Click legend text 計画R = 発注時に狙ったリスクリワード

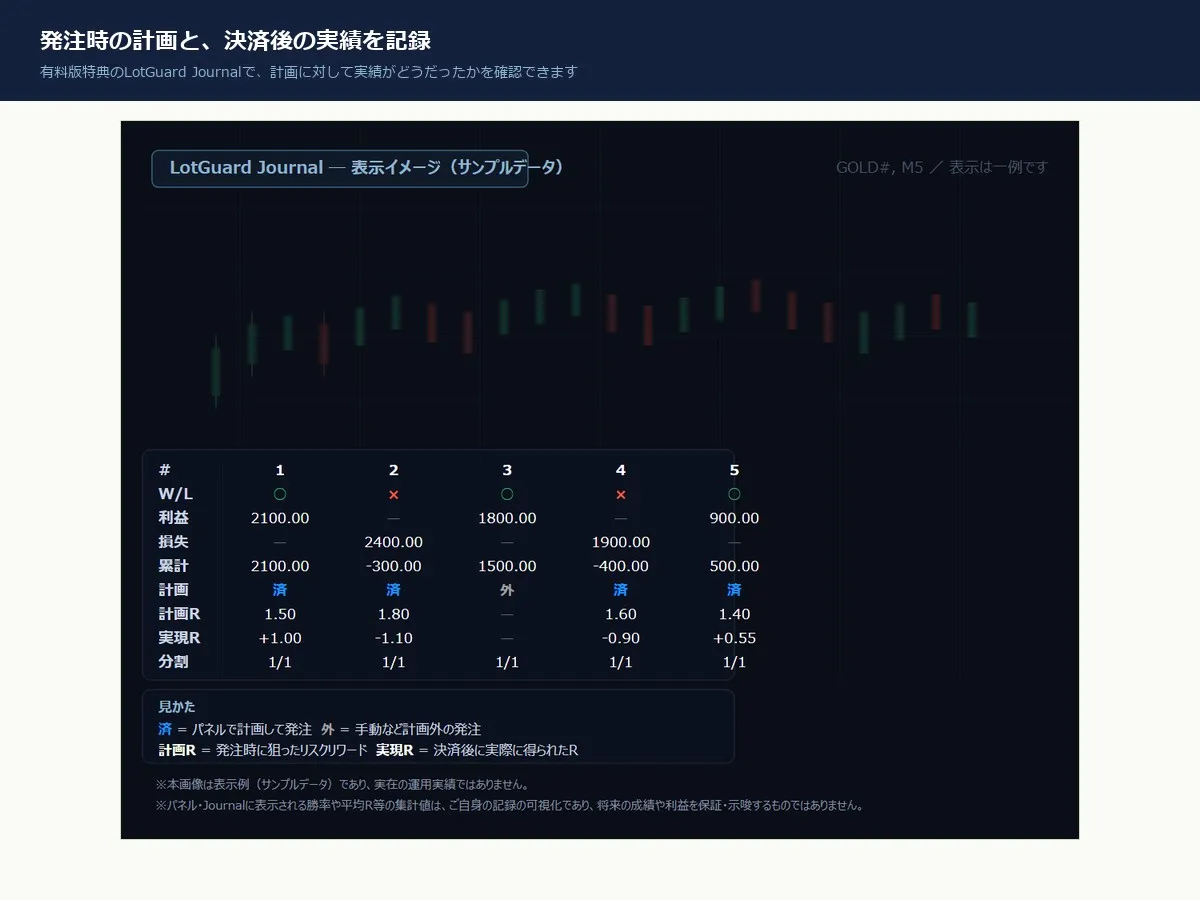[263, 749]
